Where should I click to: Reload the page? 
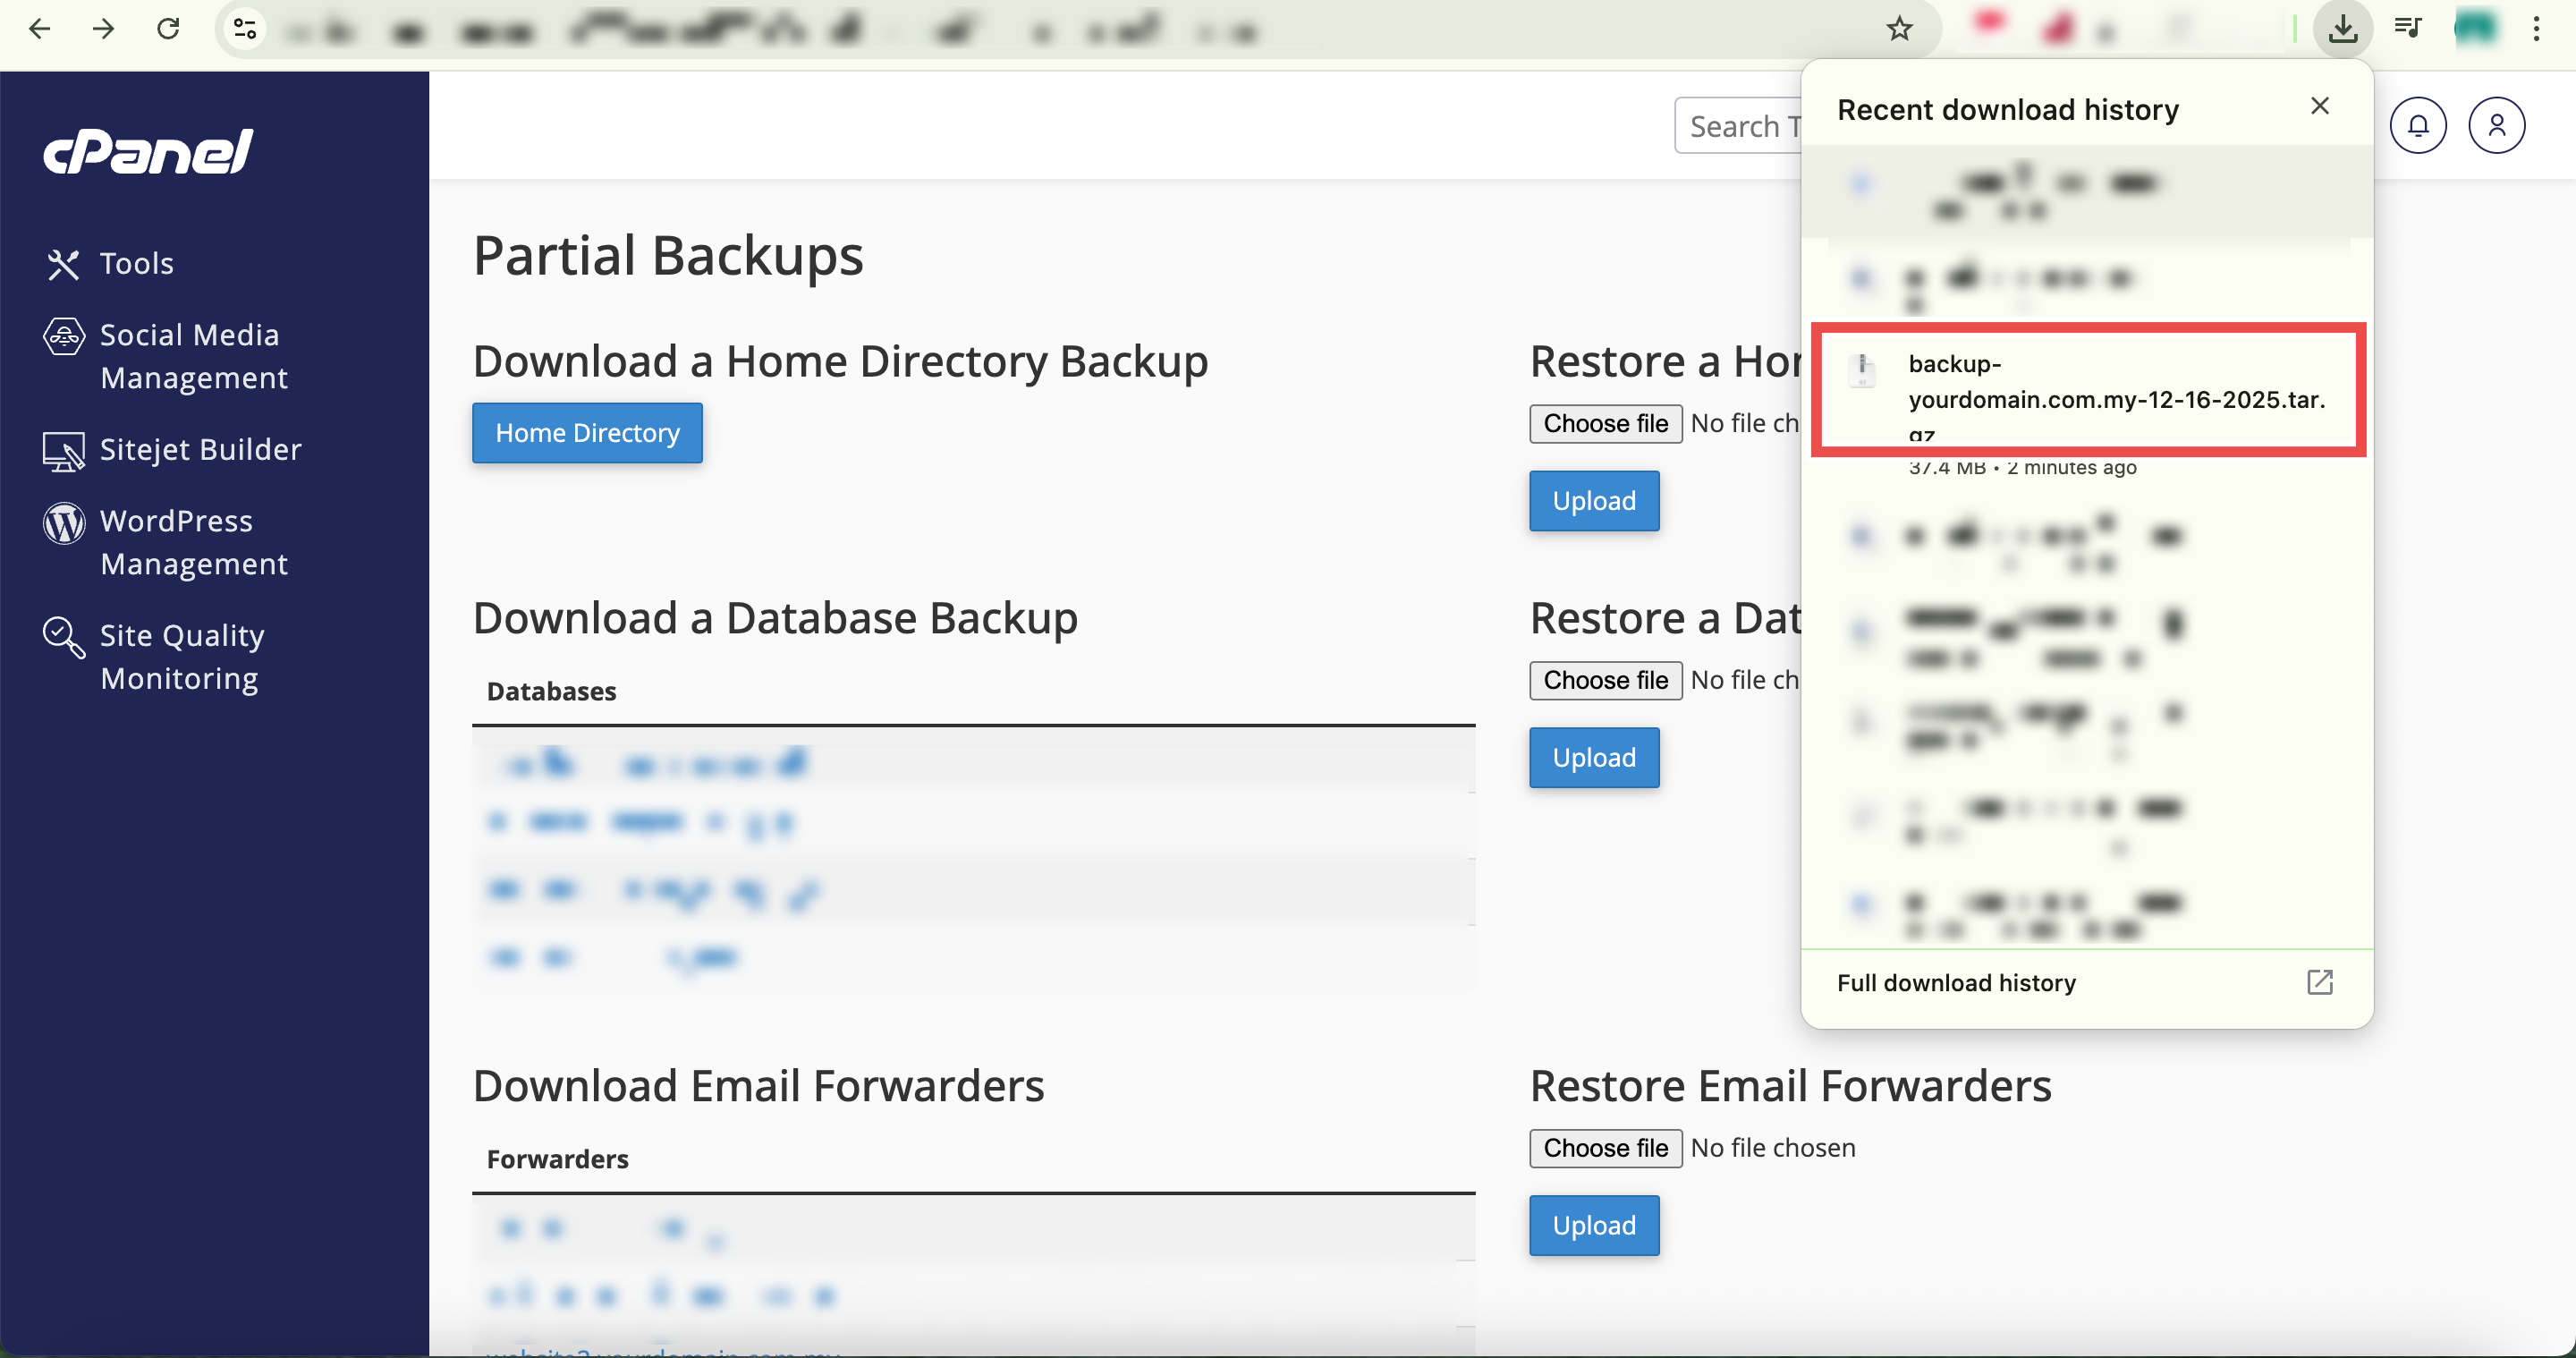tap(168, 29)
